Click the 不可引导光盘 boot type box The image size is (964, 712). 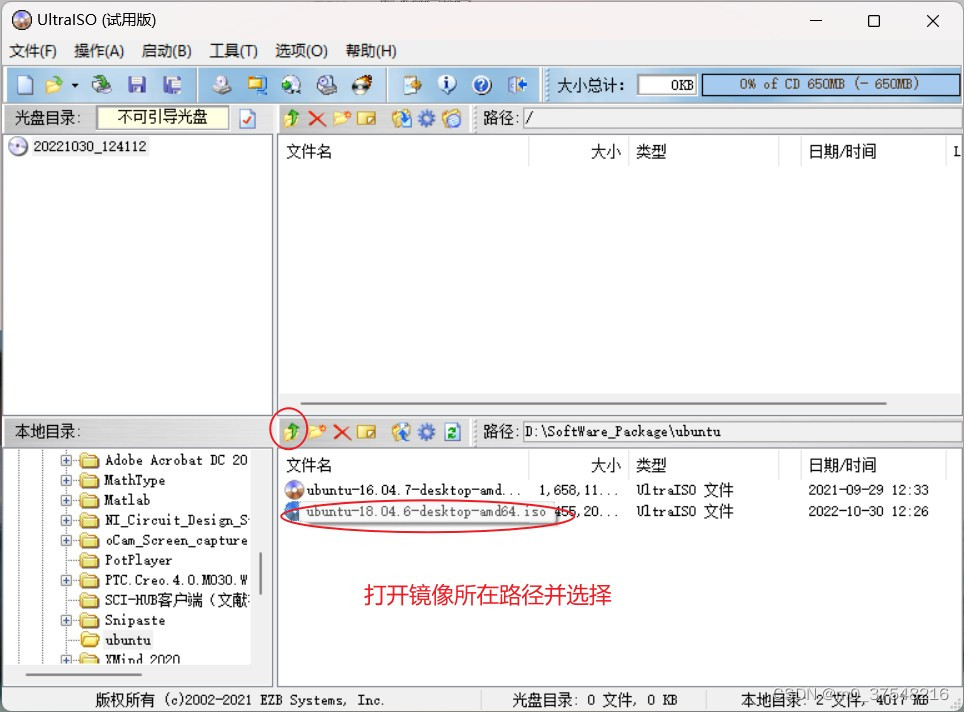tap(163, 118)
